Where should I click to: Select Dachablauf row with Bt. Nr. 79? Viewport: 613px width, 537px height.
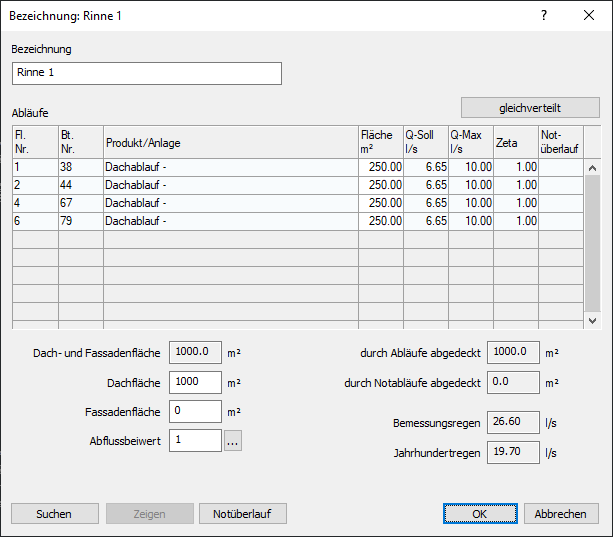pyautogui.click(x=298, y=221)
